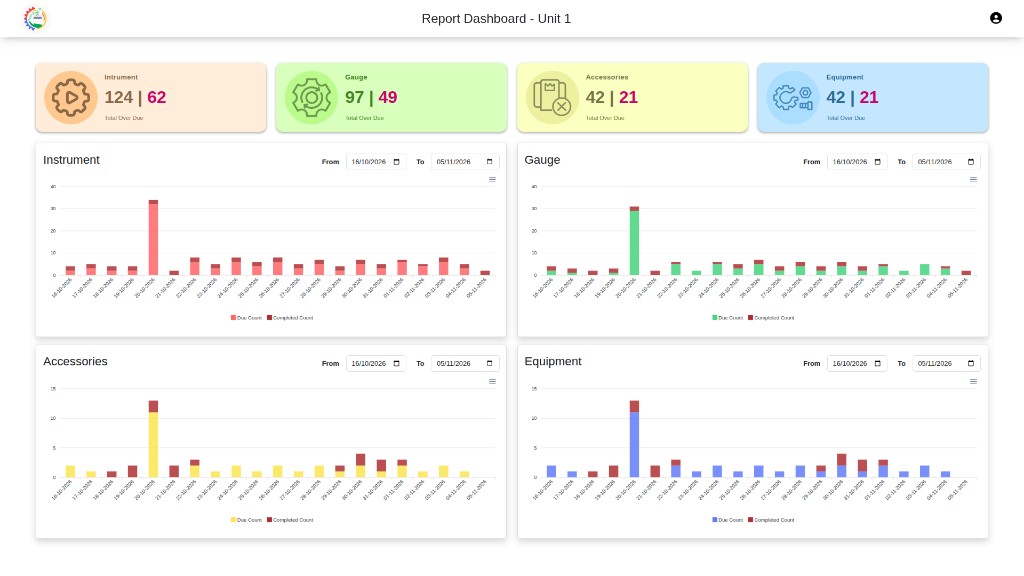The width and height of the screenshot is (1024, 576).
Task: Toggle Completed Count legend in Instrument chart
Action: (290, 318)
